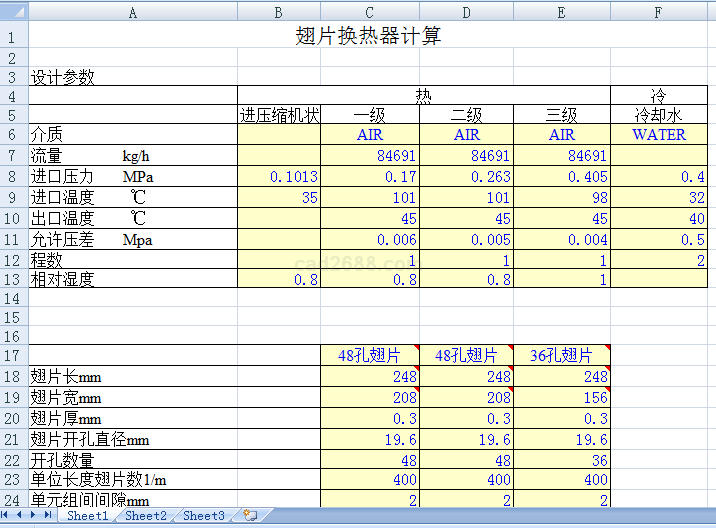Select row 17 header
This screenshot has height=528, width=716.
point(14,355)
